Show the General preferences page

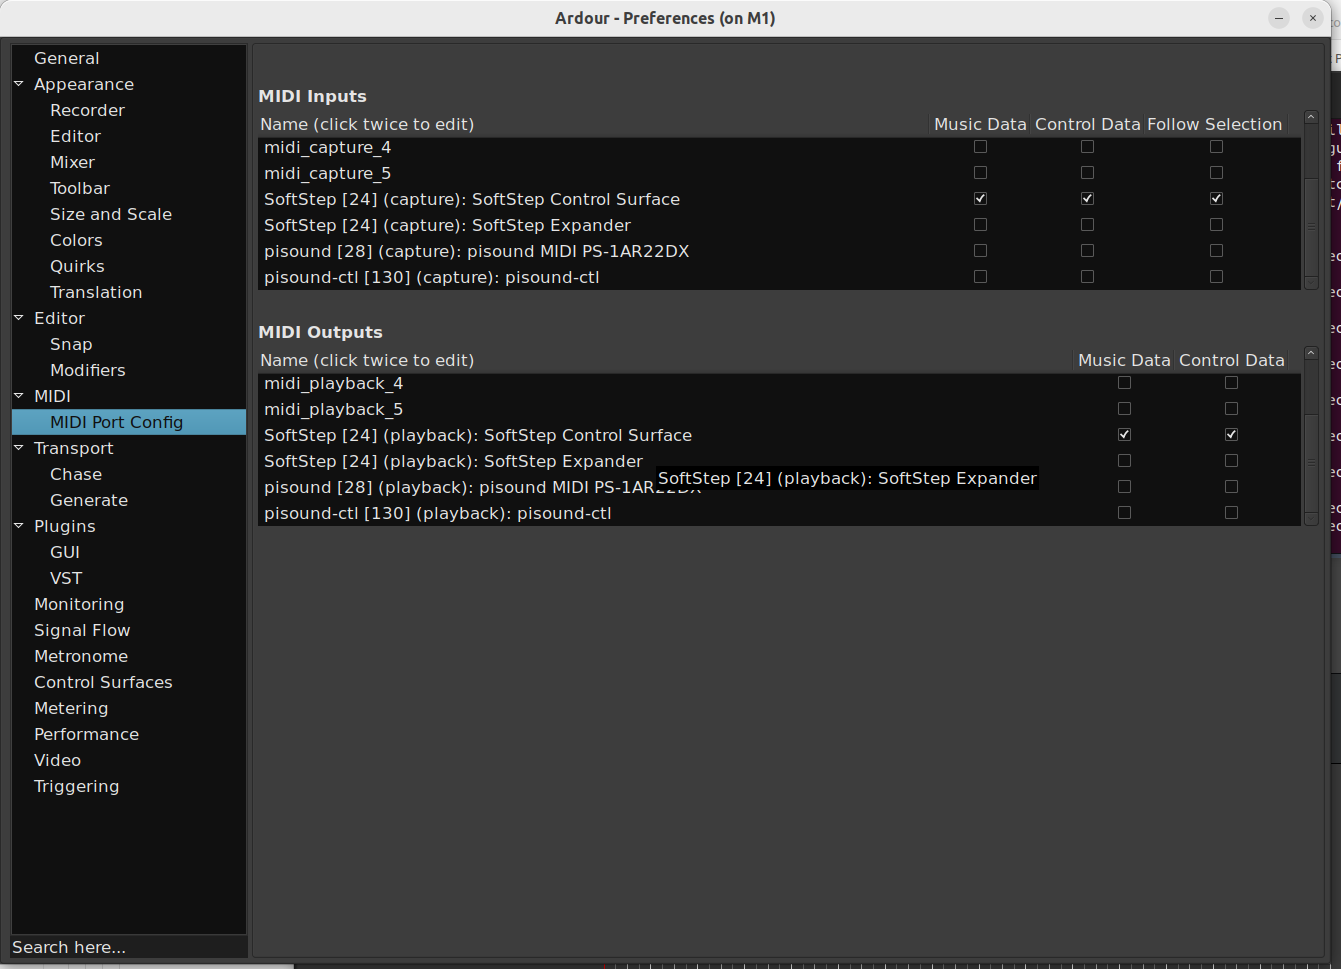pos(66,58)
